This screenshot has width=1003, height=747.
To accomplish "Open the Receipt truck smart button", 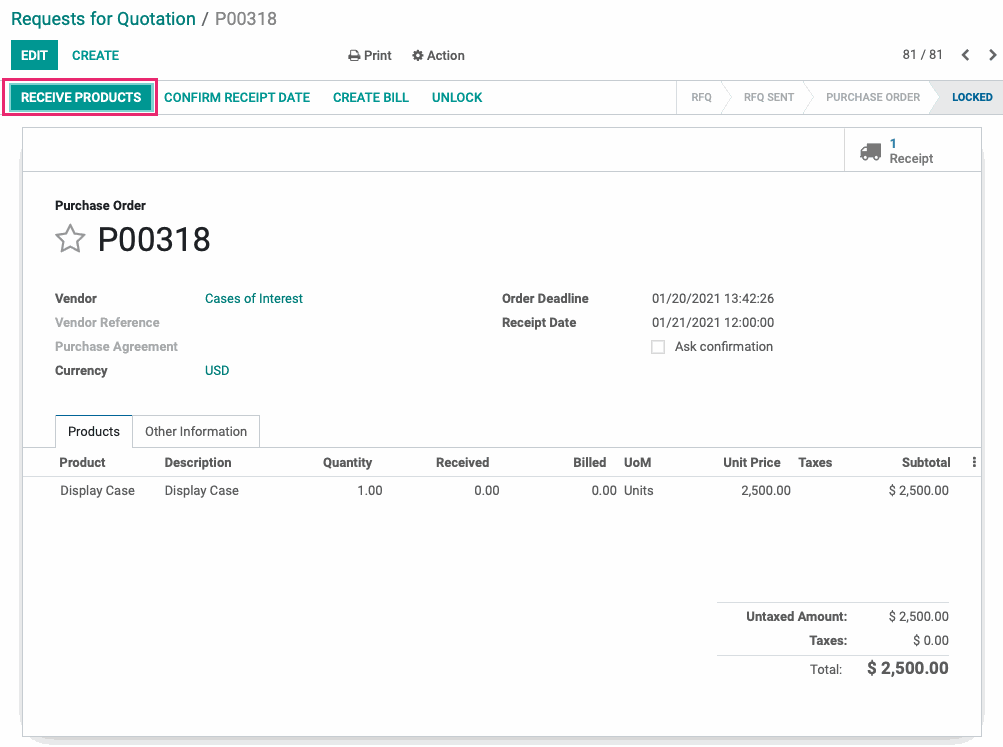I will [912, 151].
